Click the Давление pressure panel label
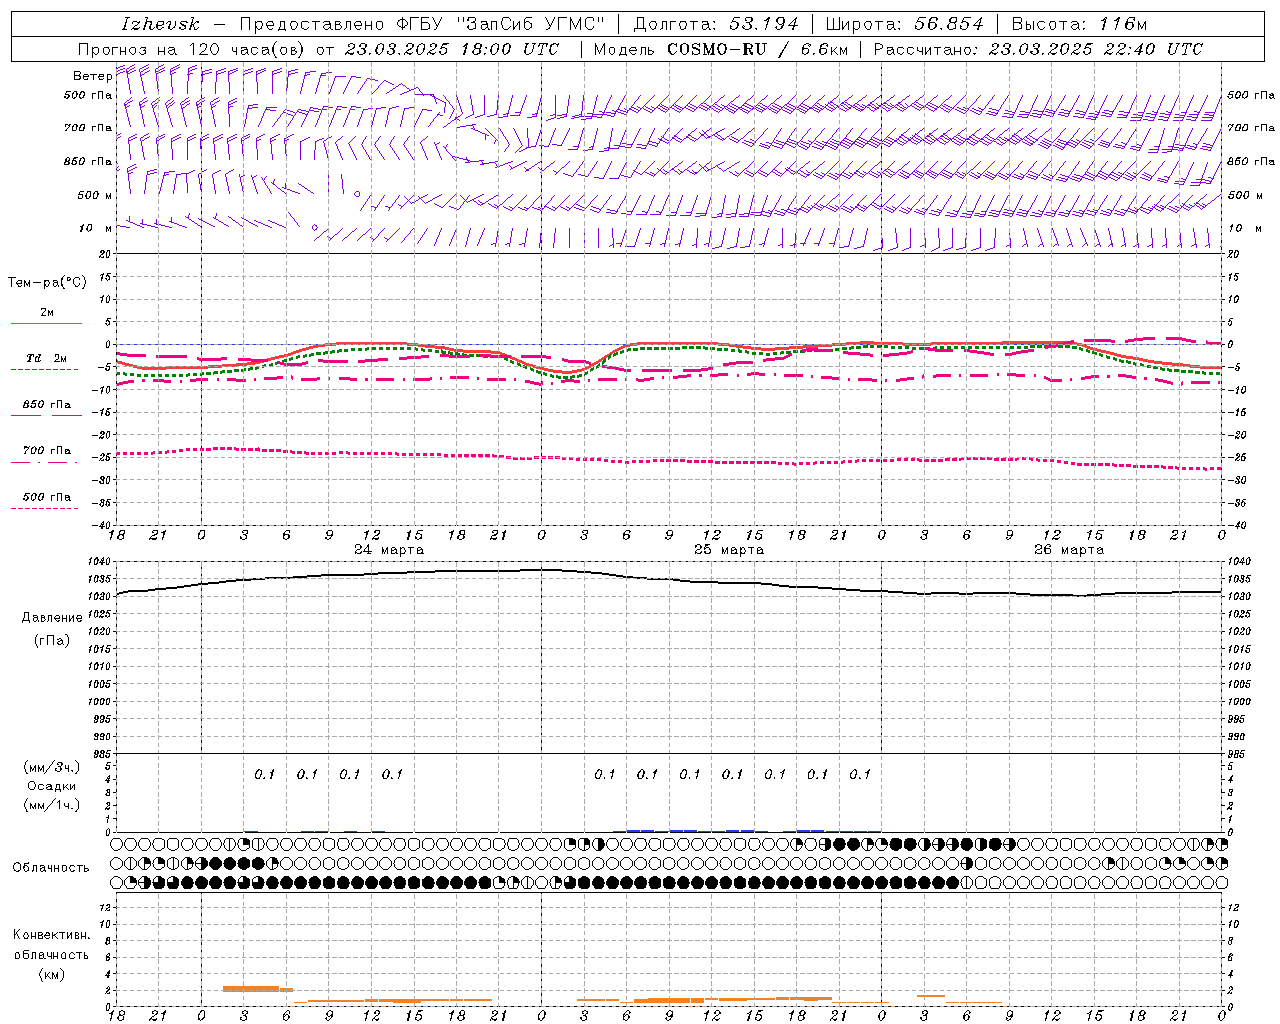This screenshot has width=1280, height=1024. click(x=52, y=618)
